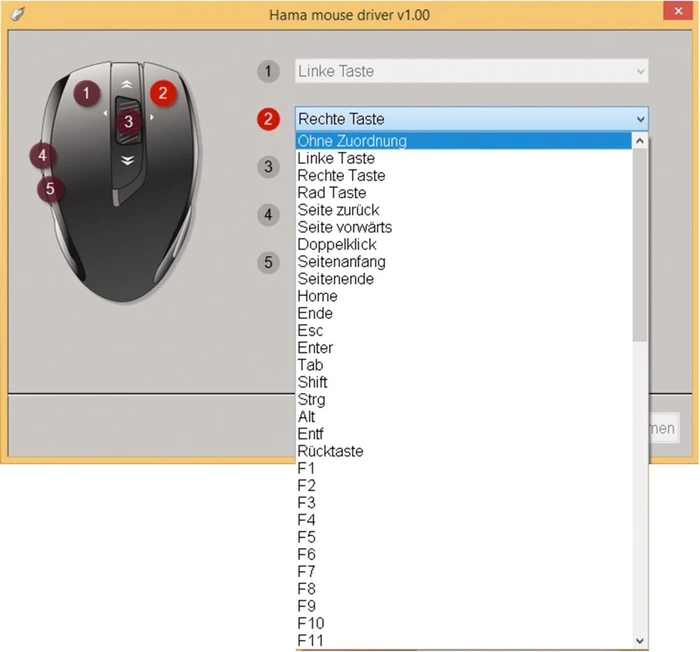Click the red button 2 marker on the mouse image
700x652 pixels.
coord(163,93)
